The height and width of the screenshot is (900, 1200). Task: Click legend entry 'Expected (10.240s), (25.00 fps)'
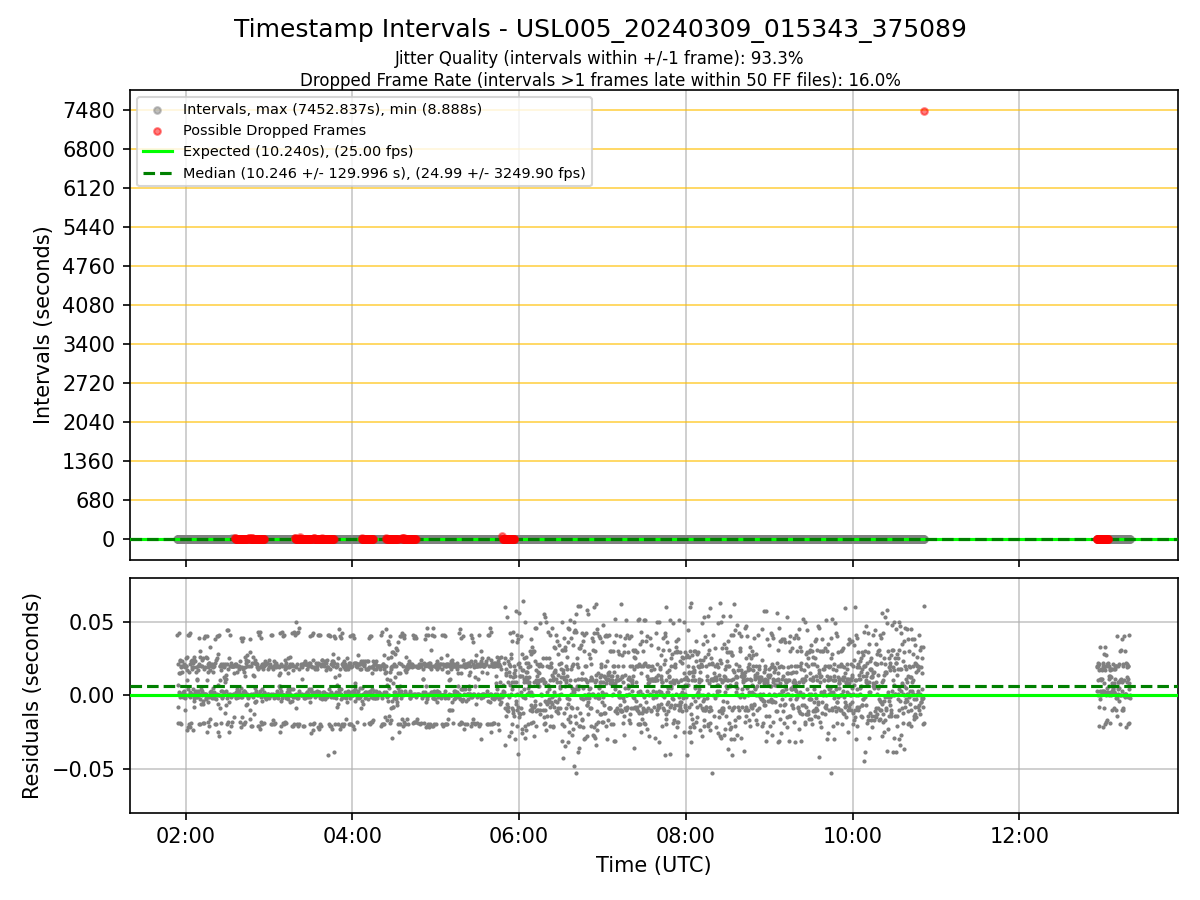click(298, 152)
